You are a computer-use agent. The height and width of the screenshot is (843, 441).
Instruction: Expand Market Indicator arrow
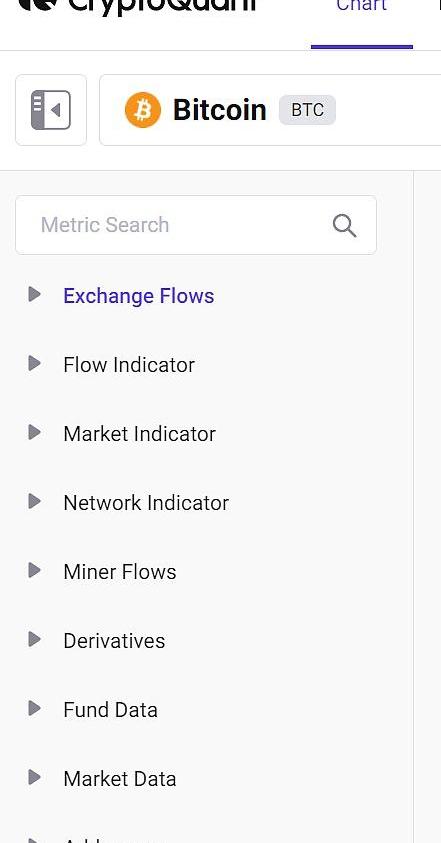pyautogui.click(x=34, y=432)
